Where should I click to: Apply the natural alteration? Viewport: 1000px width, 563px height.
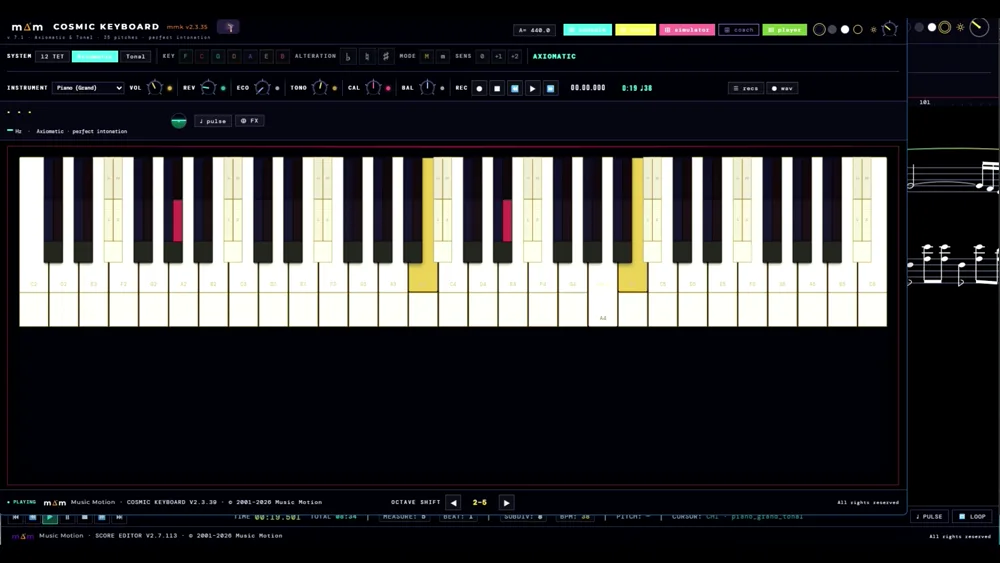coord(367,56)
